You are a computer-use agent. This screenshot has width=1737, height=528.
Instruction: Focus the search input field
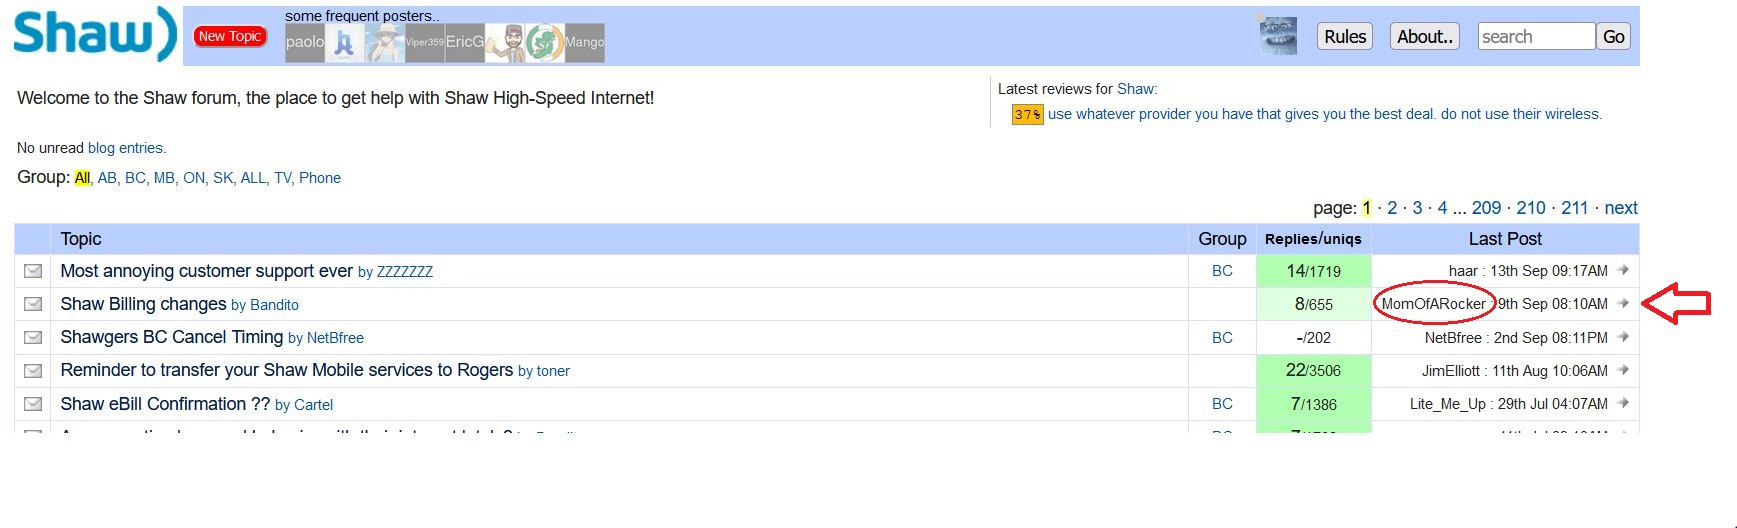coord(1536,37)
